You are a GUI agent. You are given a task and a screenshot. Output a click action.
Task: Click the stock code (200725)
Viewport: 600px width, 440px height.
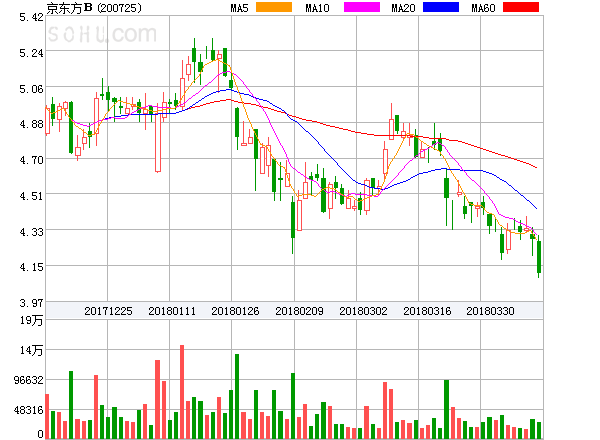[x=119, y=8]
